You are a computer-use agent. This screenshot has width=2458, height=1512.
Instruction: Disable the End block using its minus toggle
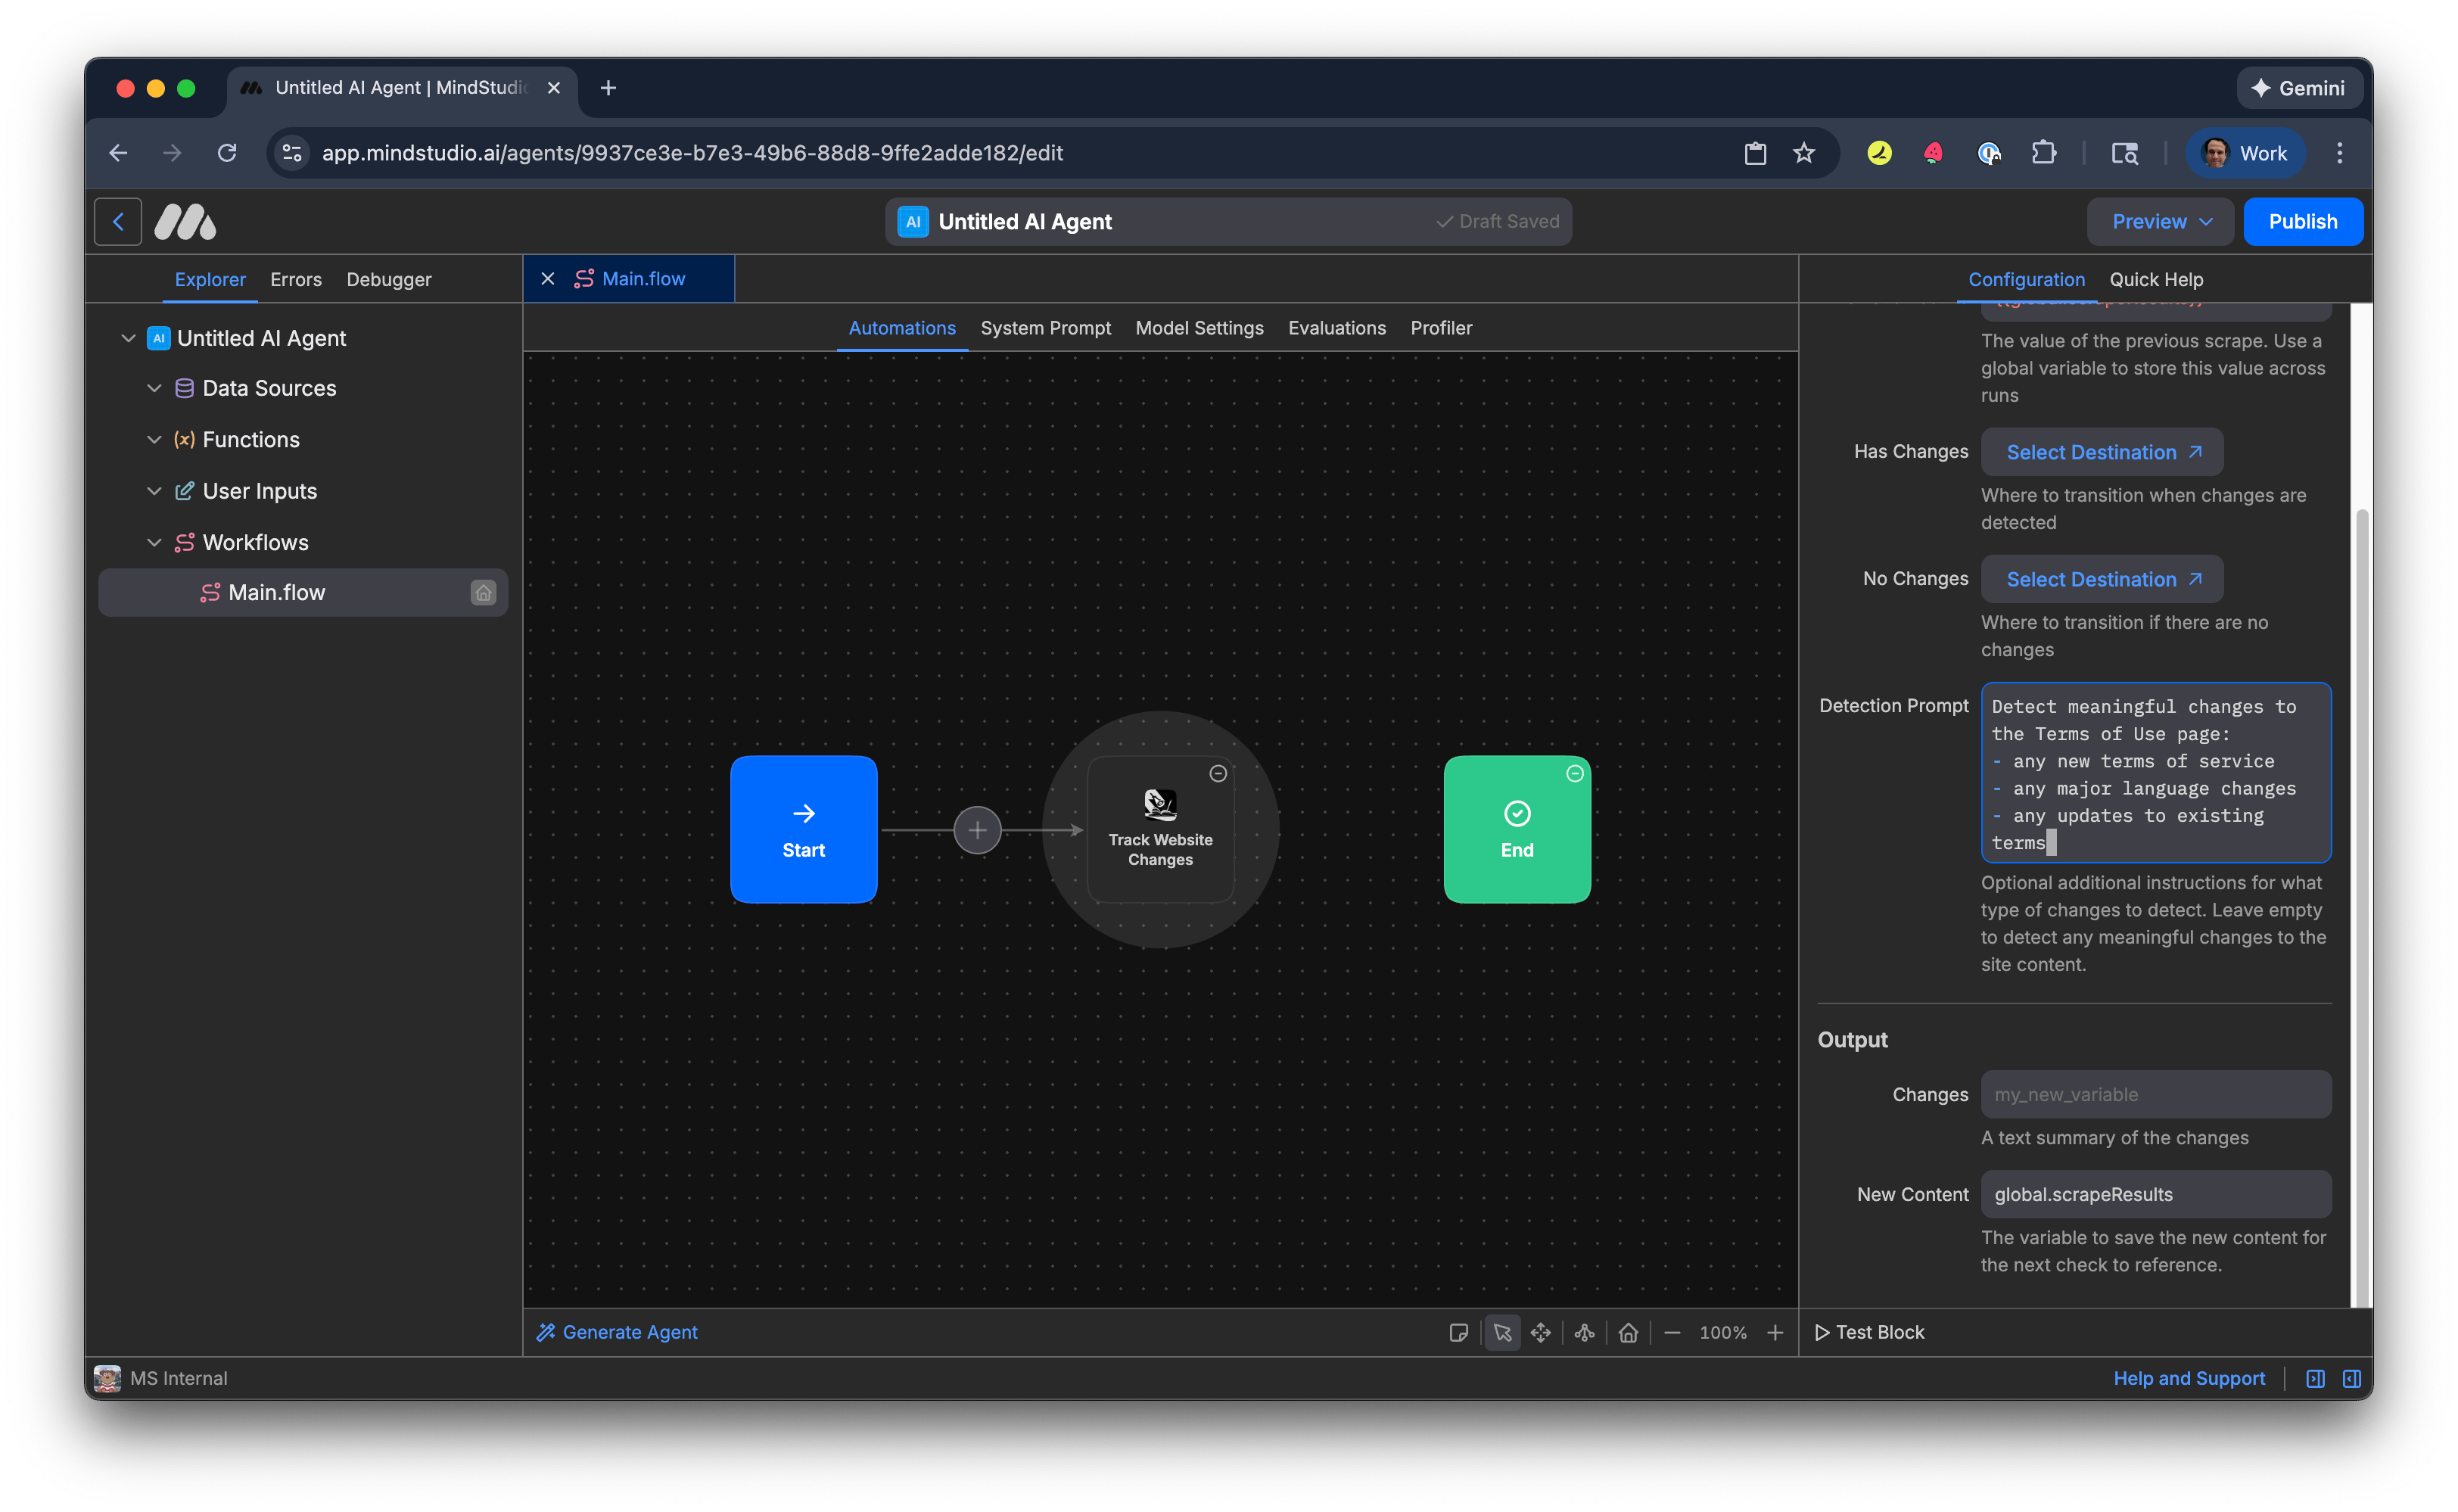[x=1575, y=773]
